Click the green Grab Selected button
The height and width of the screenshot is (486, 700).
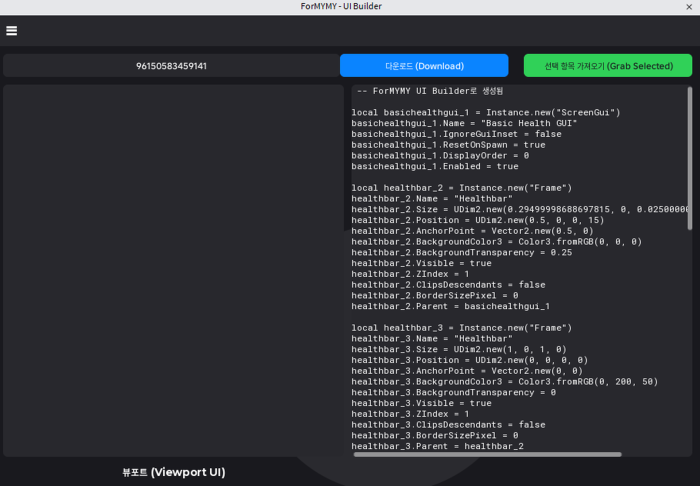click(608, 66)
